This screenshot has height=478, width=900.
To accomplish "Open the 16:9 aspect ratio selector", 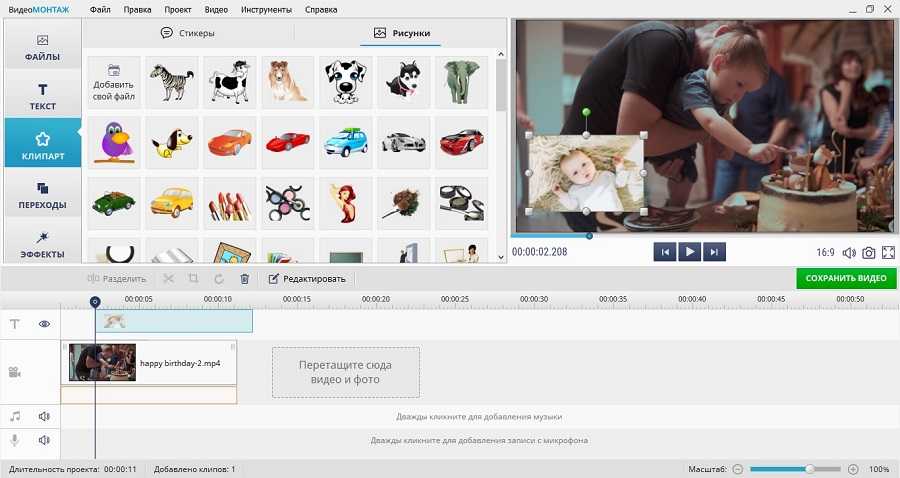I will pyautogui.click(x=825, y=252).
